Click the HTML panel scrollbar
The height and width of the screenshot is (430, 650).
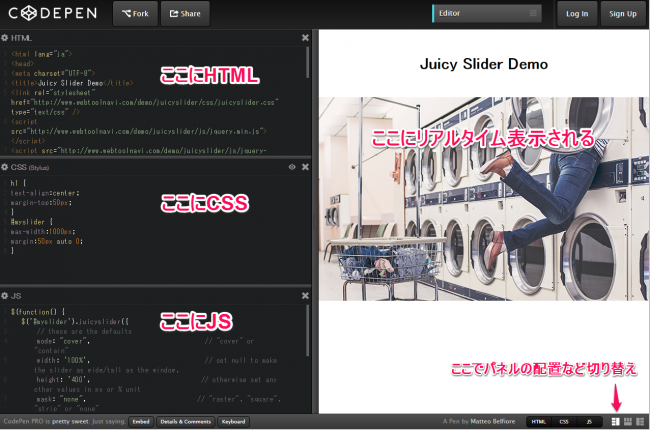pyautogui.click(x=308, y=62)
